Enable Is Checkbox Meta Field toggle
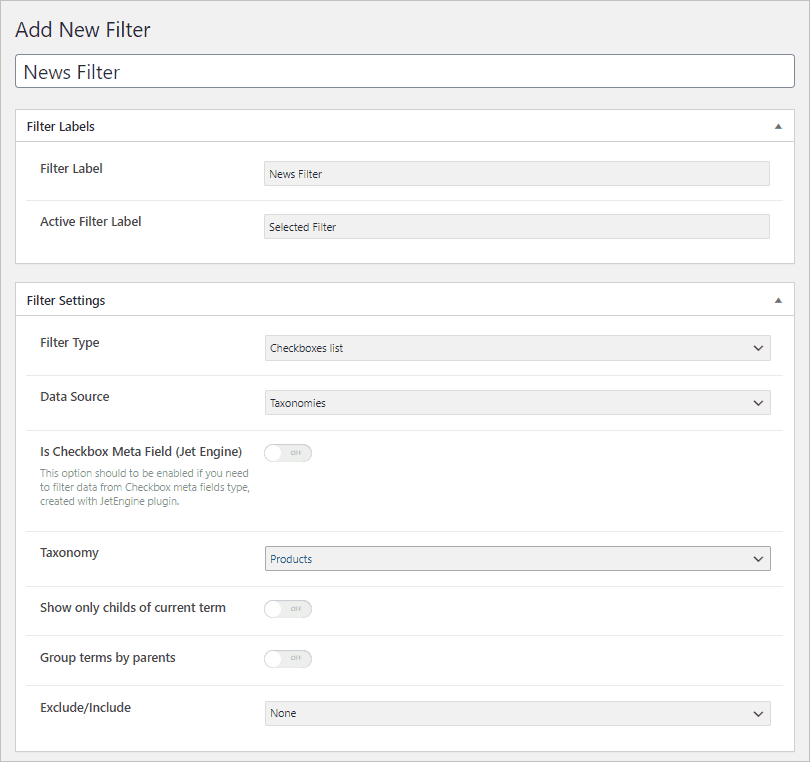The height and width of the screenshot is (762, 810). point(287,452)
